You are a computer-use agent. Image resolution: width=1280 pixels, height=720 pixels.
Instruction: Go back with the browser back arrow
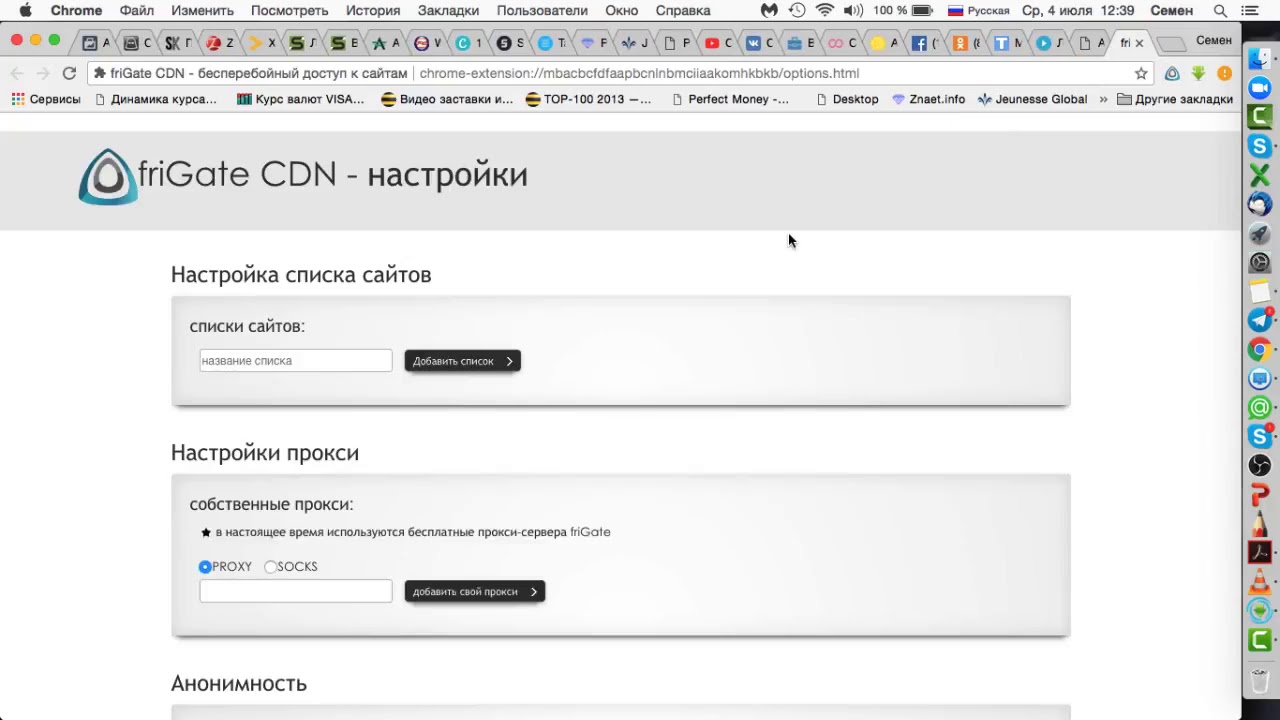[17, 73]
